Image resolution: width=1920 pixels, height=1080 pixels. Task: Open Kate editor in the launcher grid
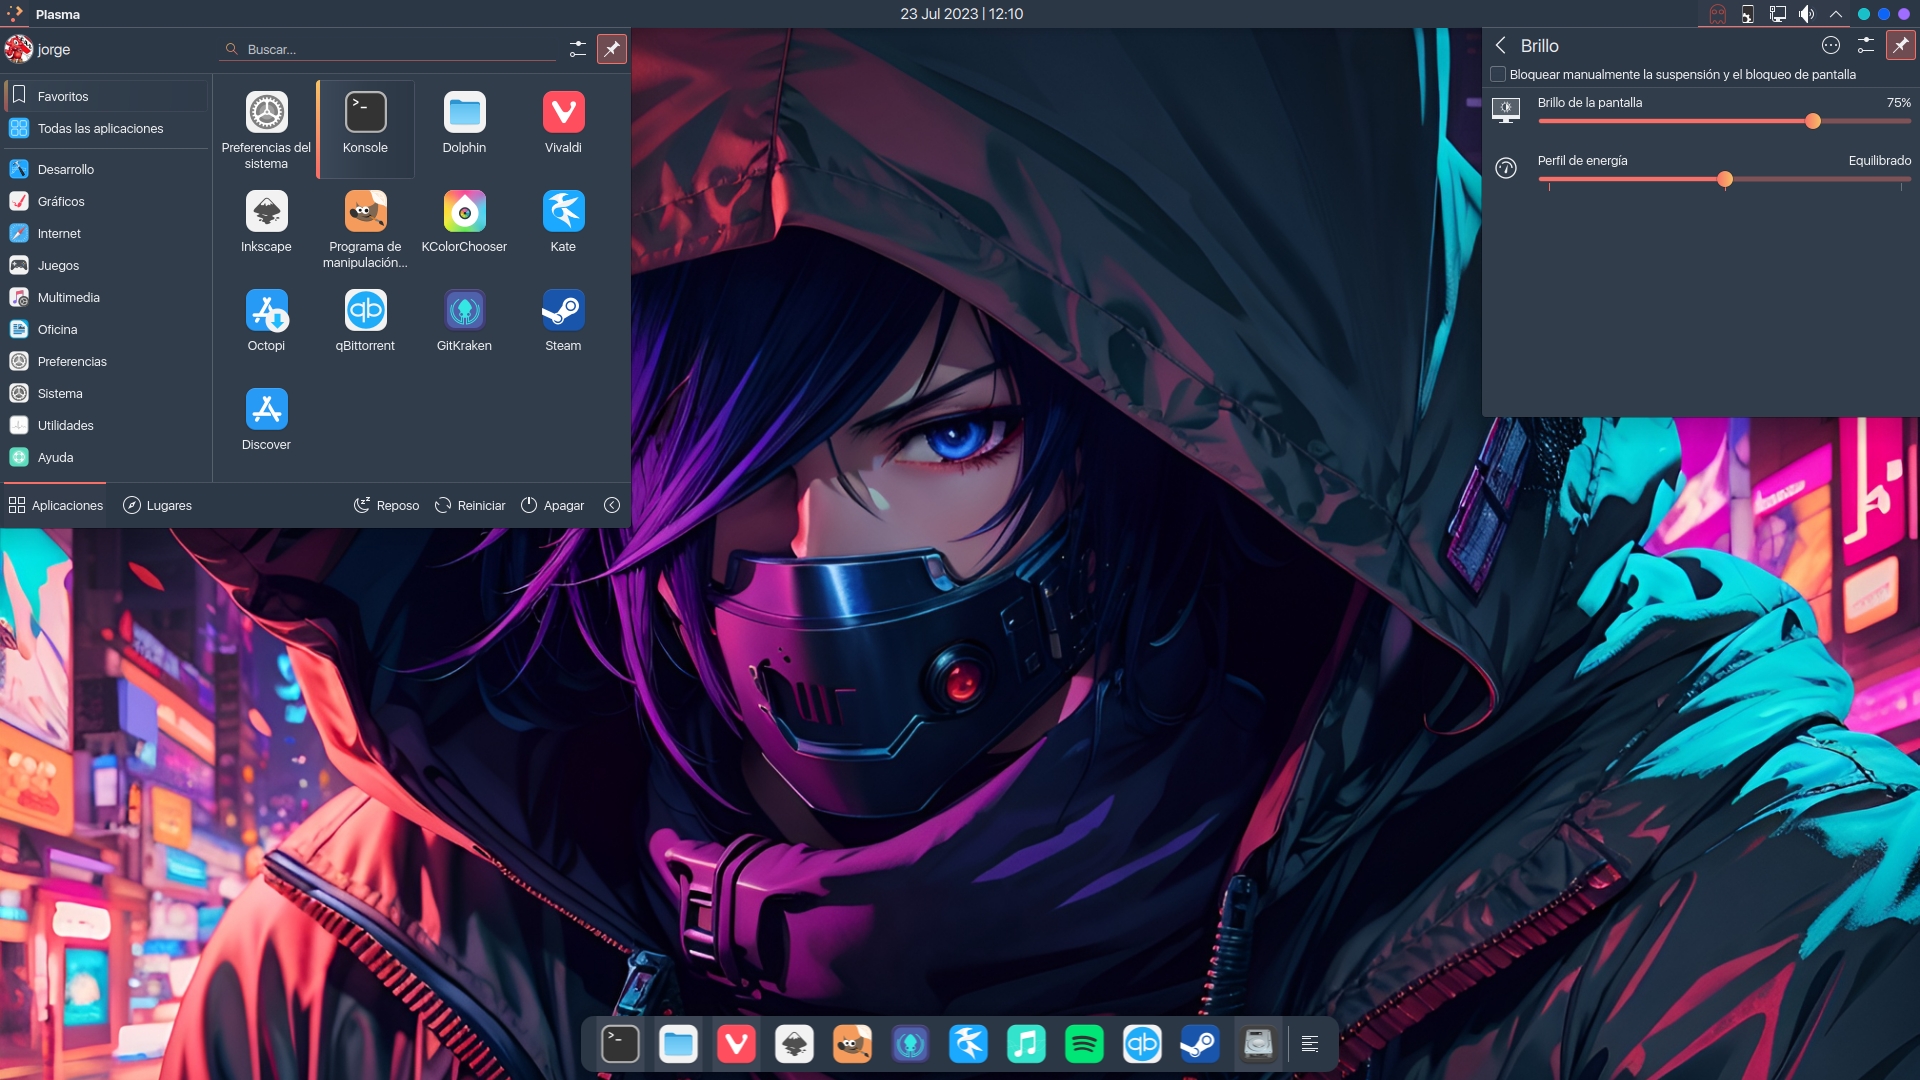point(563,228)
